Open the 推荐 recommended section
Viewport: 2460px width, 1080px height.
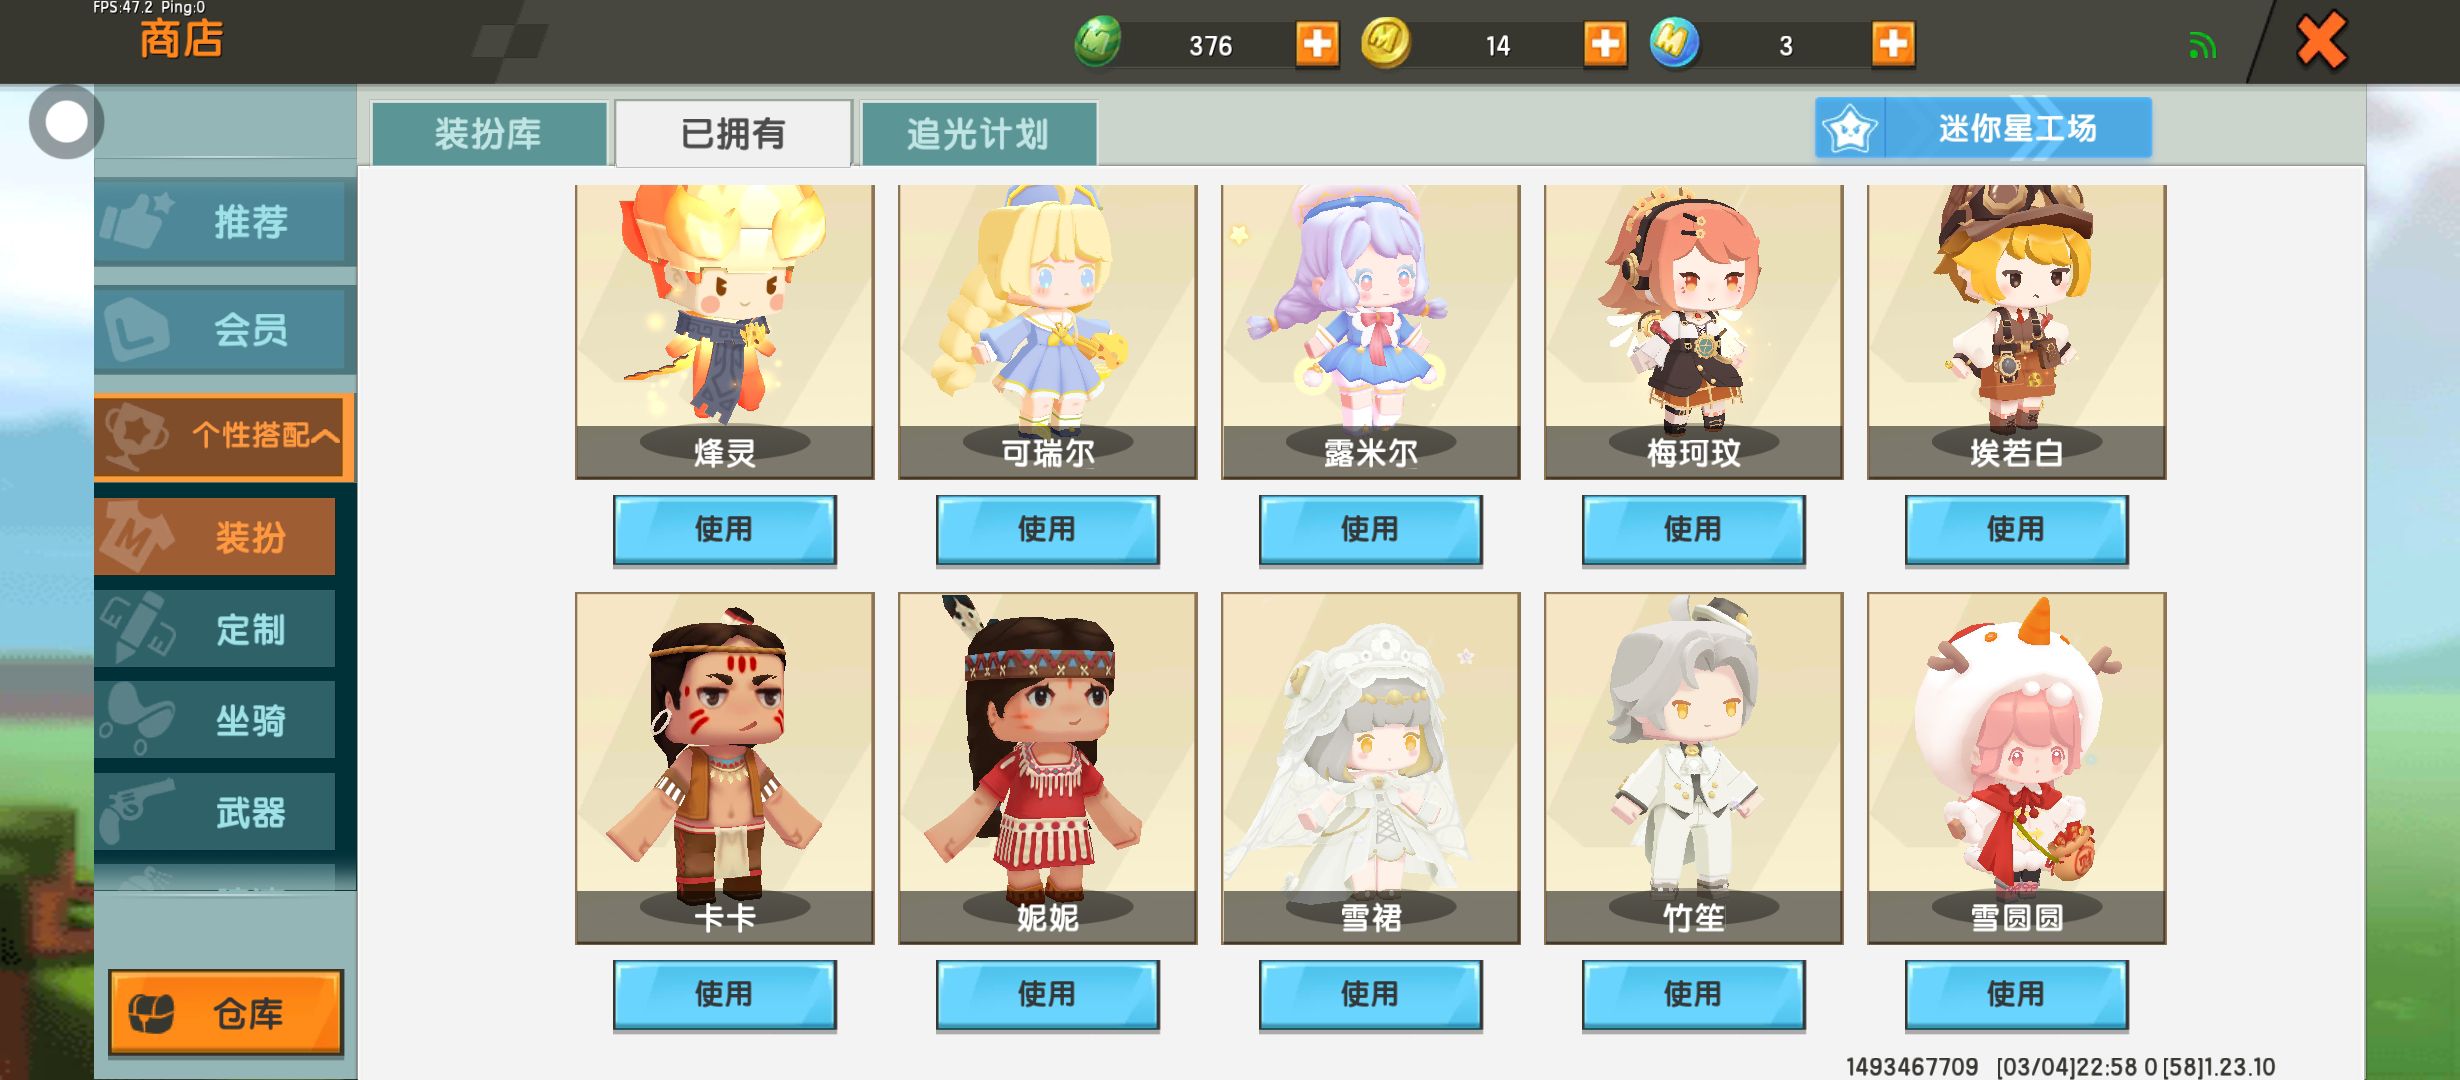pyautogui.click(x=224, y=221)
